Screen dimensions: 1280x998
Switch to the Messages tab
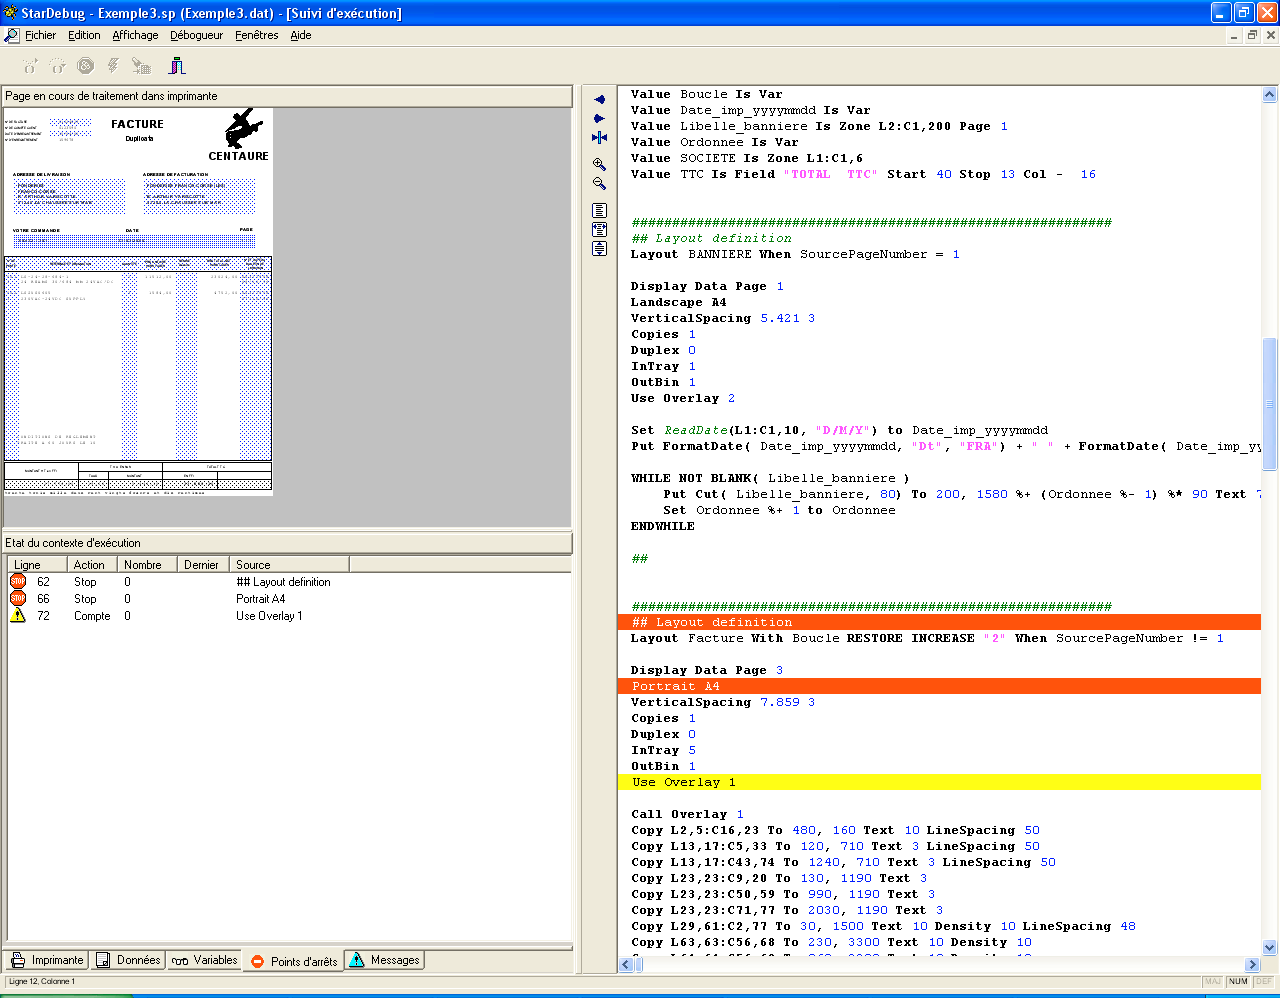pos(385,960)
